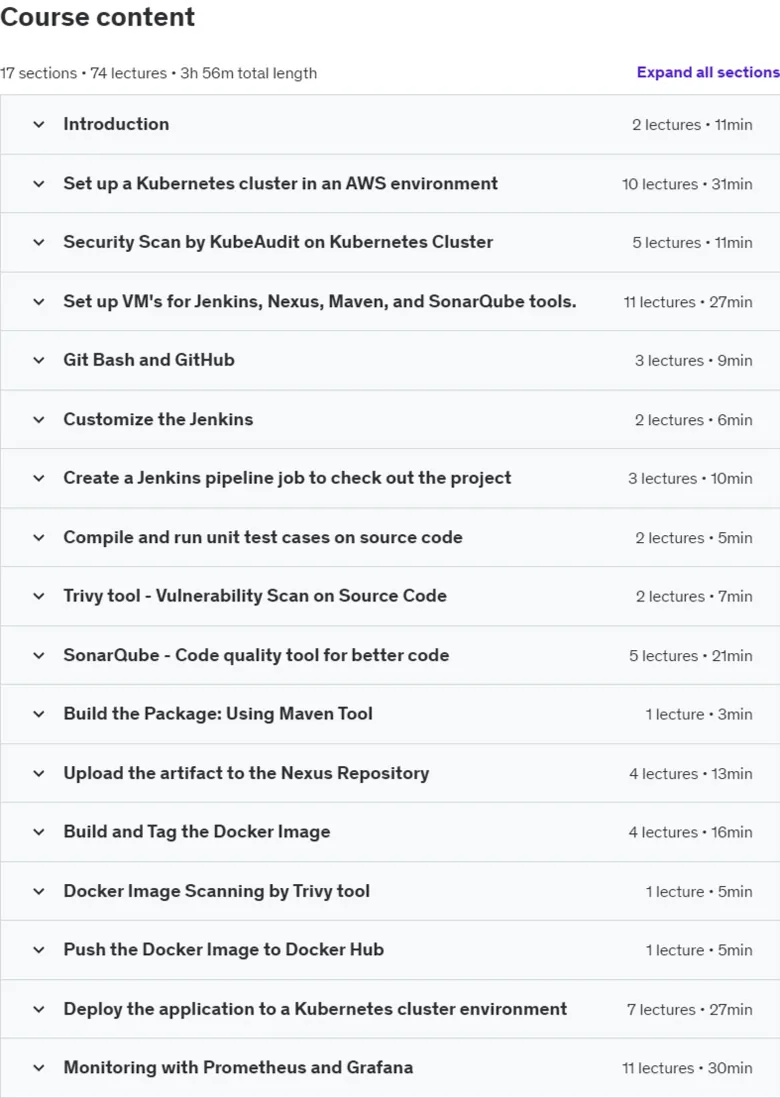The image size is (780, 1098).
Task: Open Compile and run unit test cases section
Action: (x=263, y=537)
